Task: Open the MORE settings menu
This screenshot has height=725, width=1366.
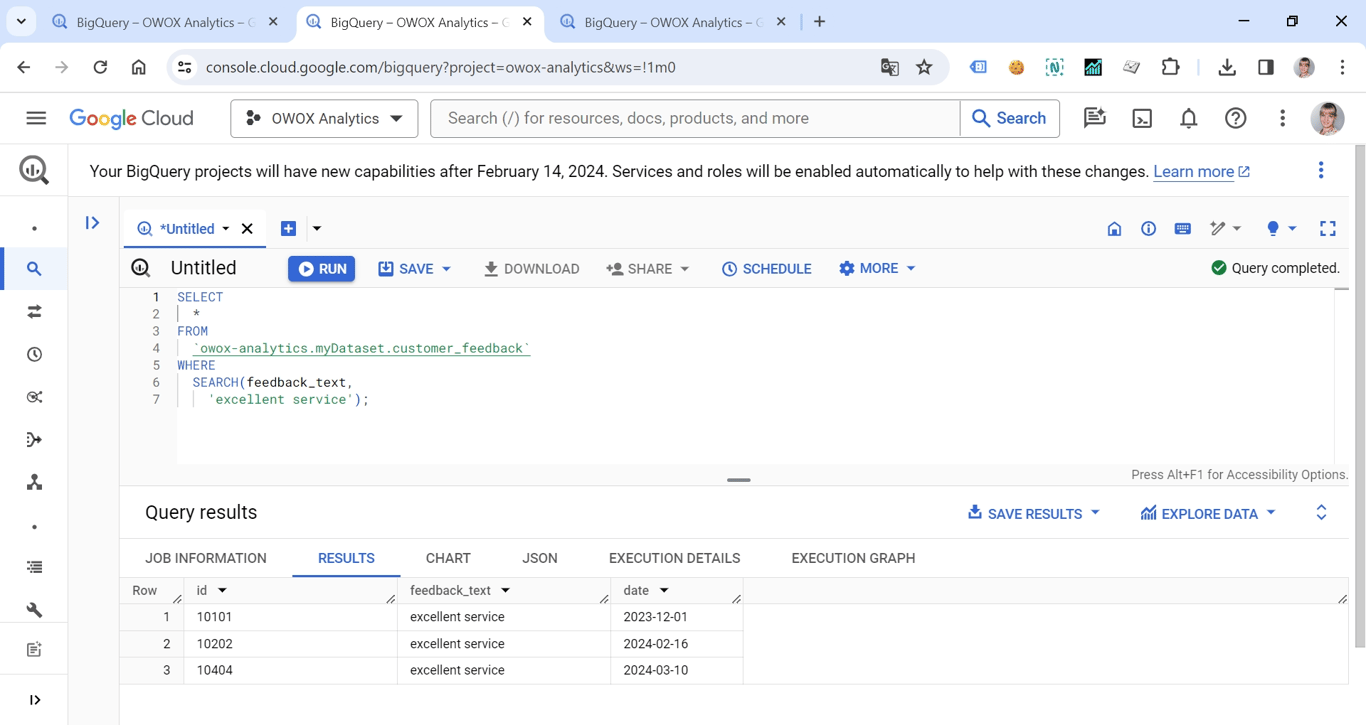Action: point(877,269)
